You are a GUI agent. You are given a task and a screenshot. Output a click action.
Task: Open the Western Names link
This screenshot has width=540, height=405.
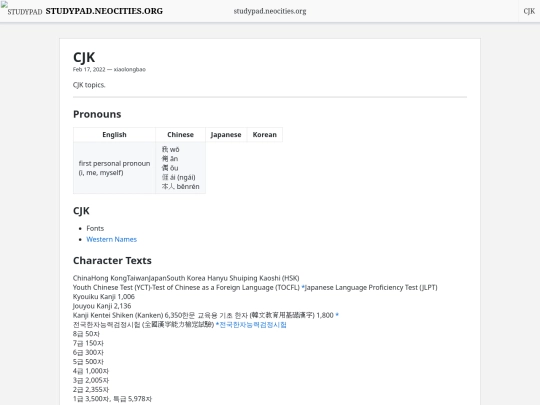pos(112,239)
